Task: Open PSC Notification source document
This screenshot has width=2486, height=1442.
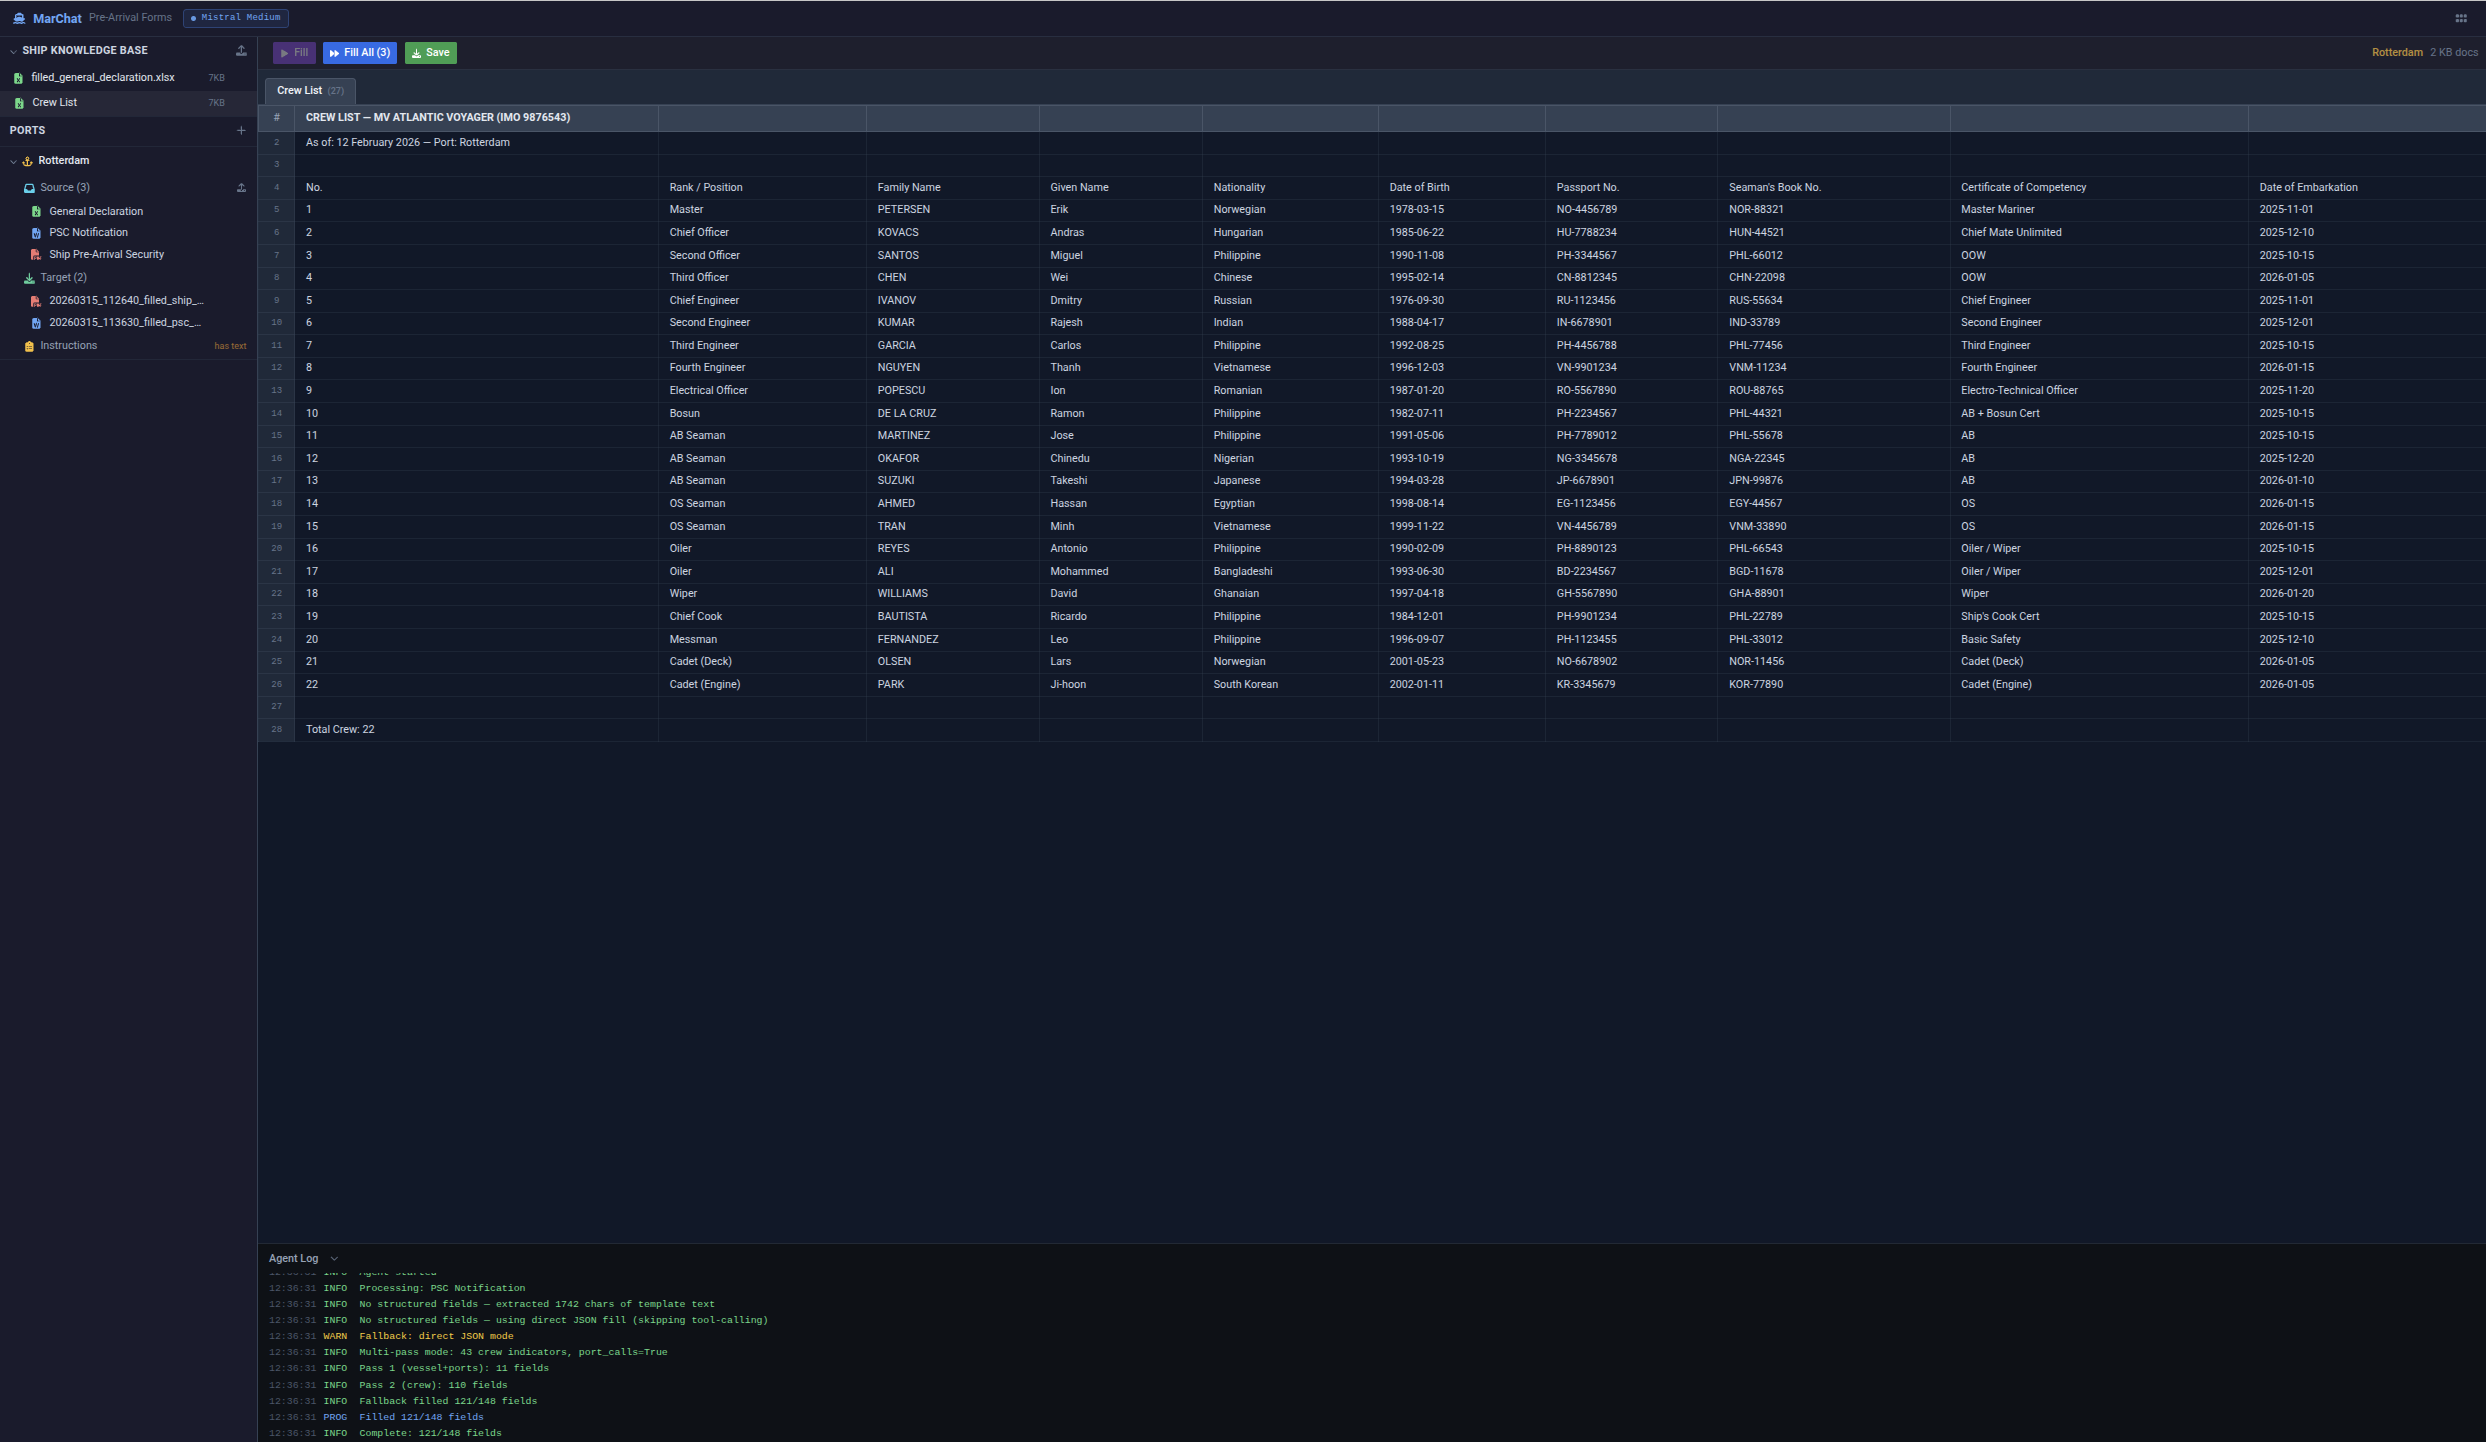Action: click(x=88, y=232)
